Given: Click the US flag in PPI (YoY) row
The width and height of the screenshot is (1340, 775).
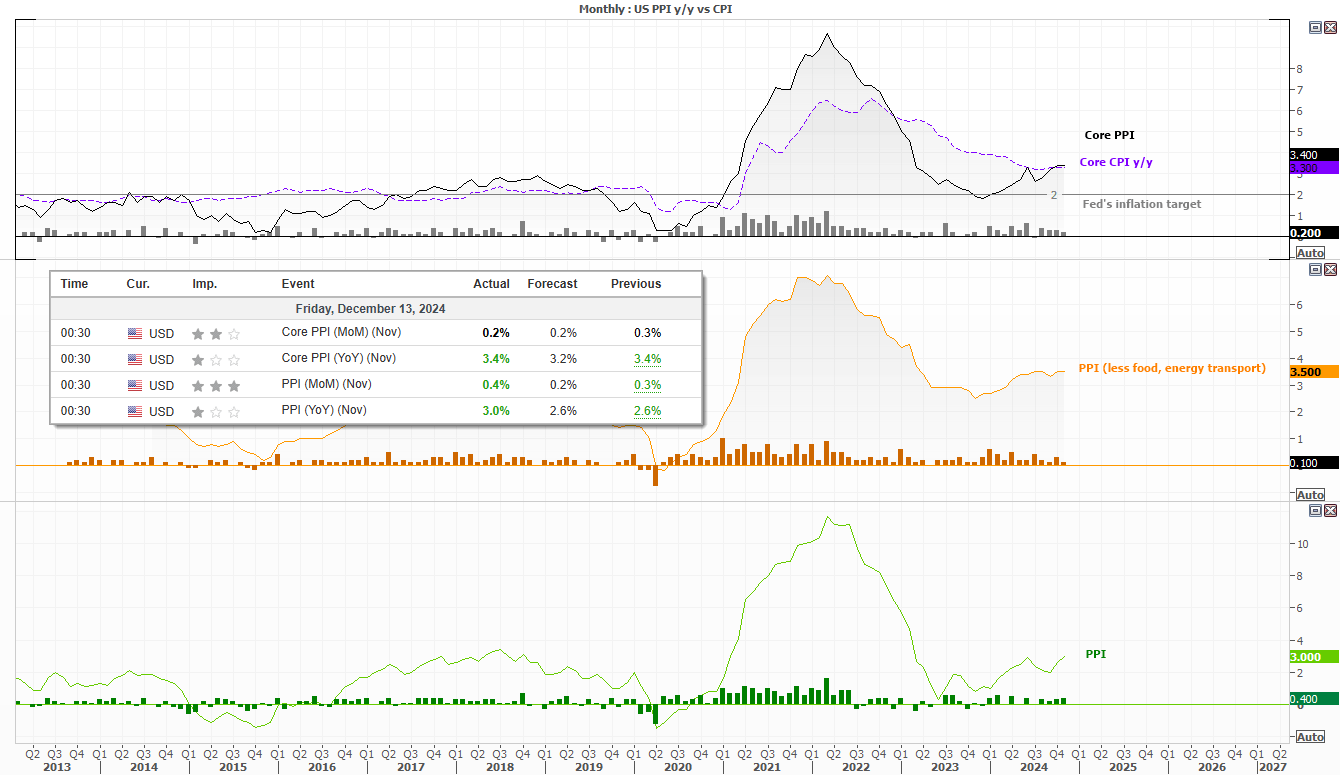Looking at the screenshot, I should pyautogui.click(x=135, y=411).
